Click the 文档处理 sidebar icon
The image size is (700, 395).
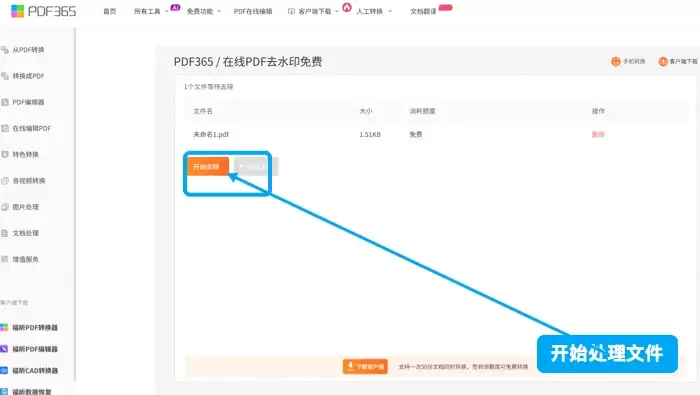[x=5, y=233]
